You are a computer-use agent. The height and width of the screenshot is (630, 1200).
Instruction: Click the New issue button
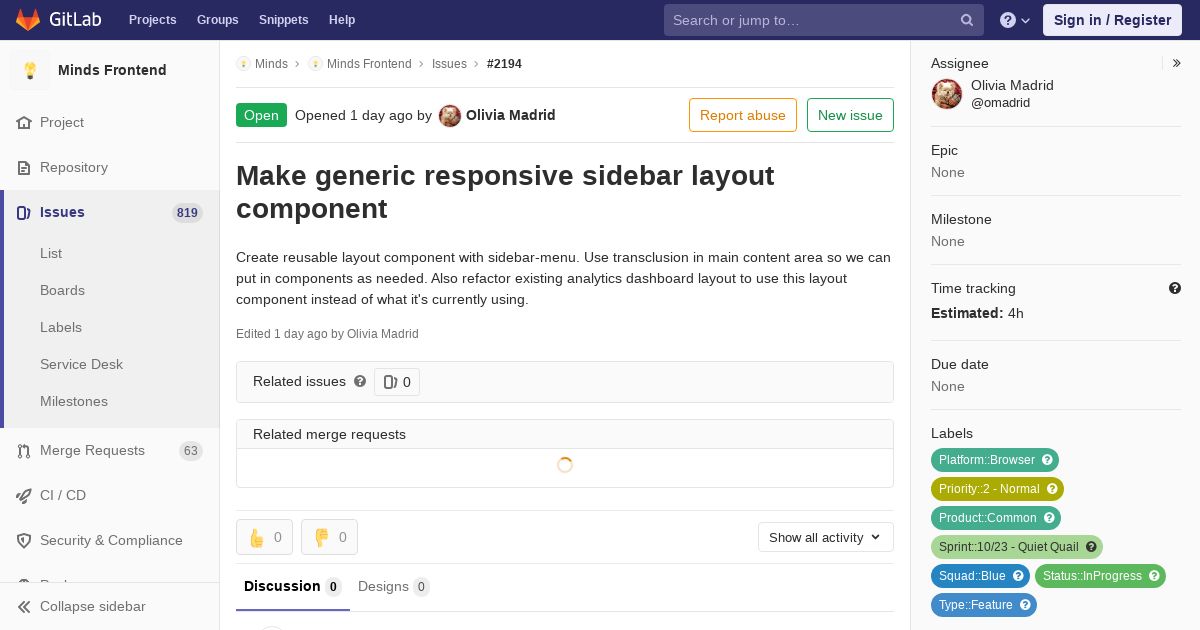[x=850, y=115]
